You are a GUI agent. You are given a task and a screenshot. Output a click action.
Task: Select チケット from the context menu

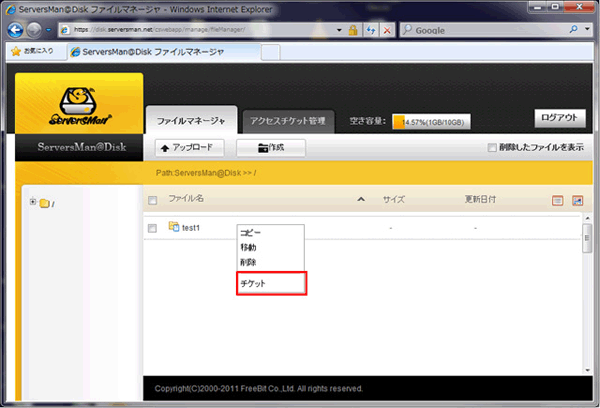coord(270,284)
